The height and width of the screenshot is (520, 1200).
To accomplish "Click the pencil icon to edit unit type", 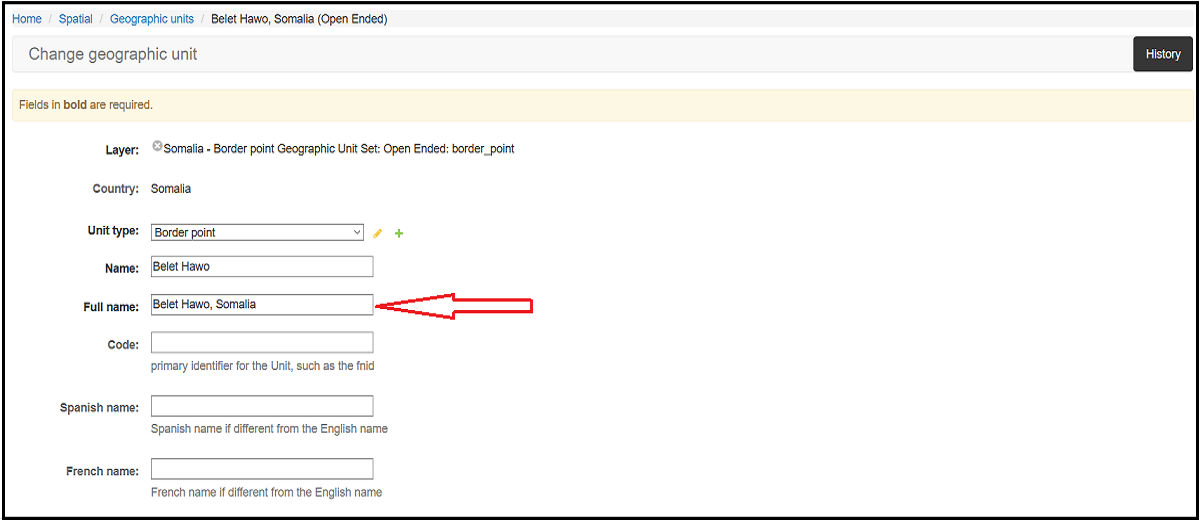I will tap(378, 233).
